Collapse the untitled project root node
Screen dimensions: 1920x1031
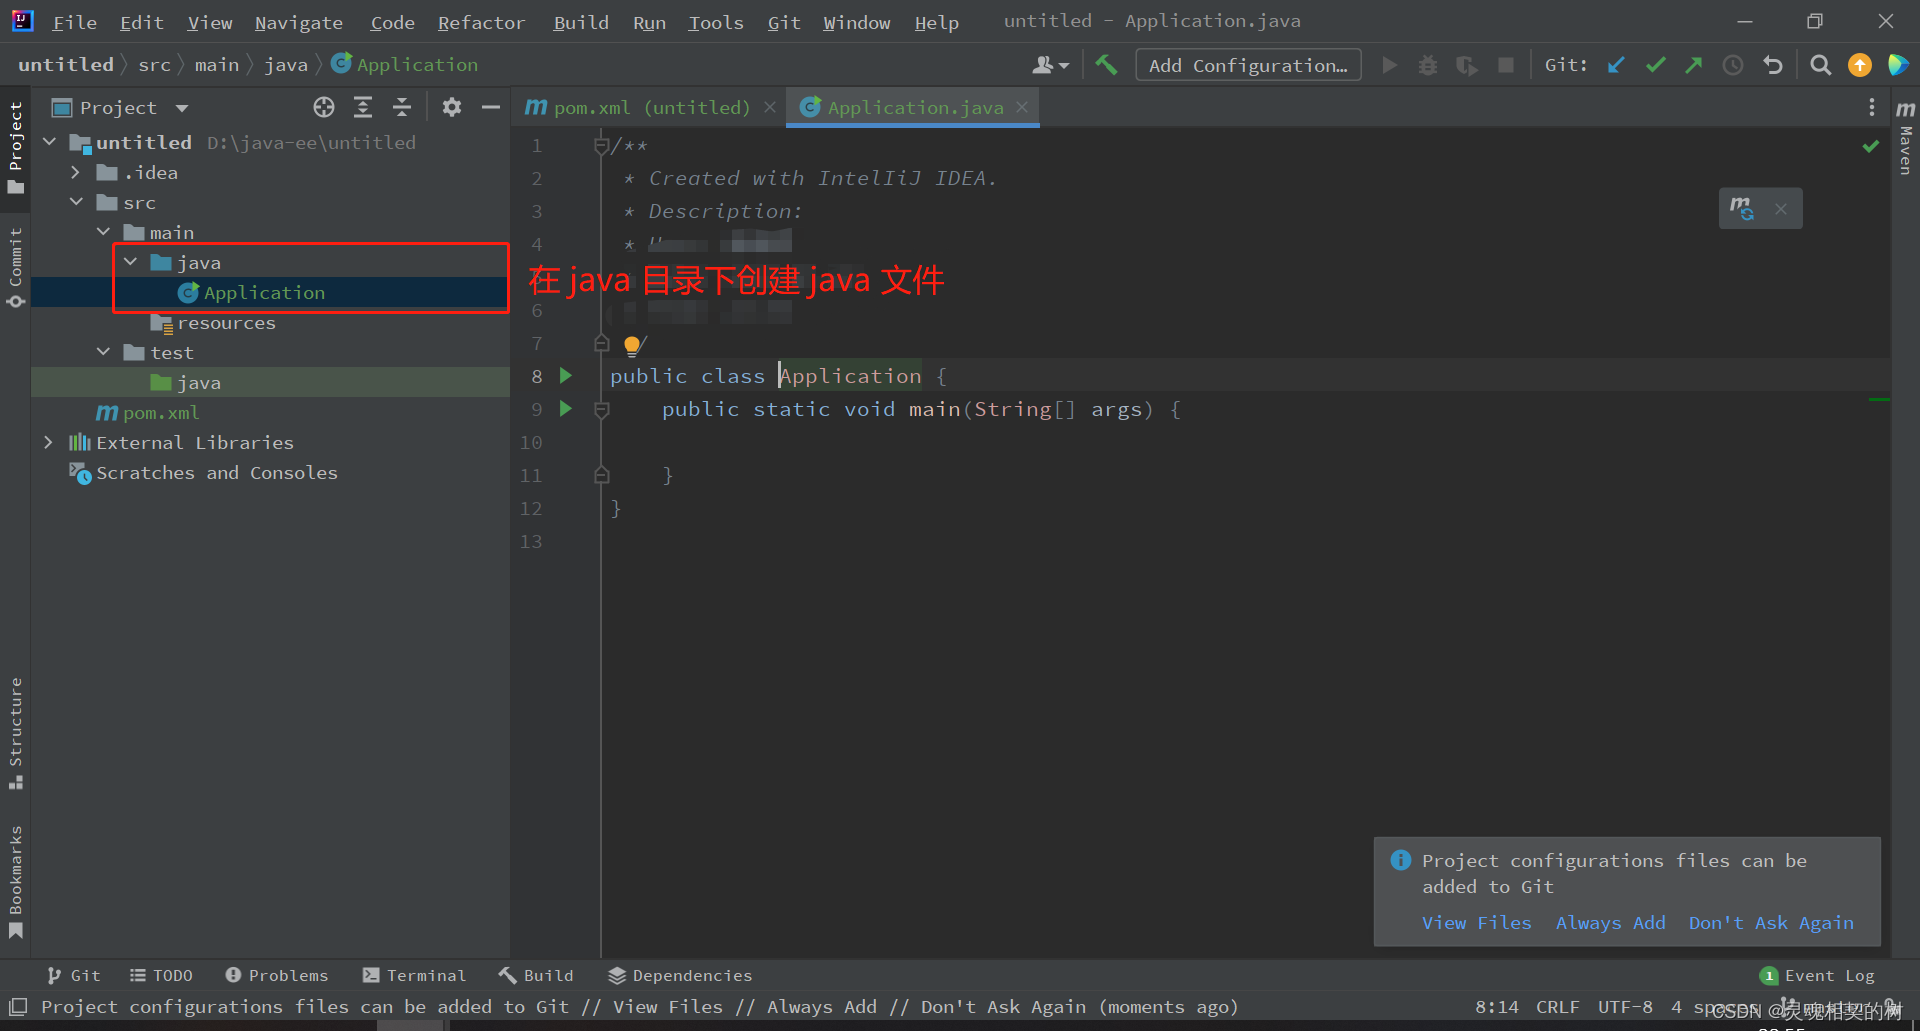[49, 142]
